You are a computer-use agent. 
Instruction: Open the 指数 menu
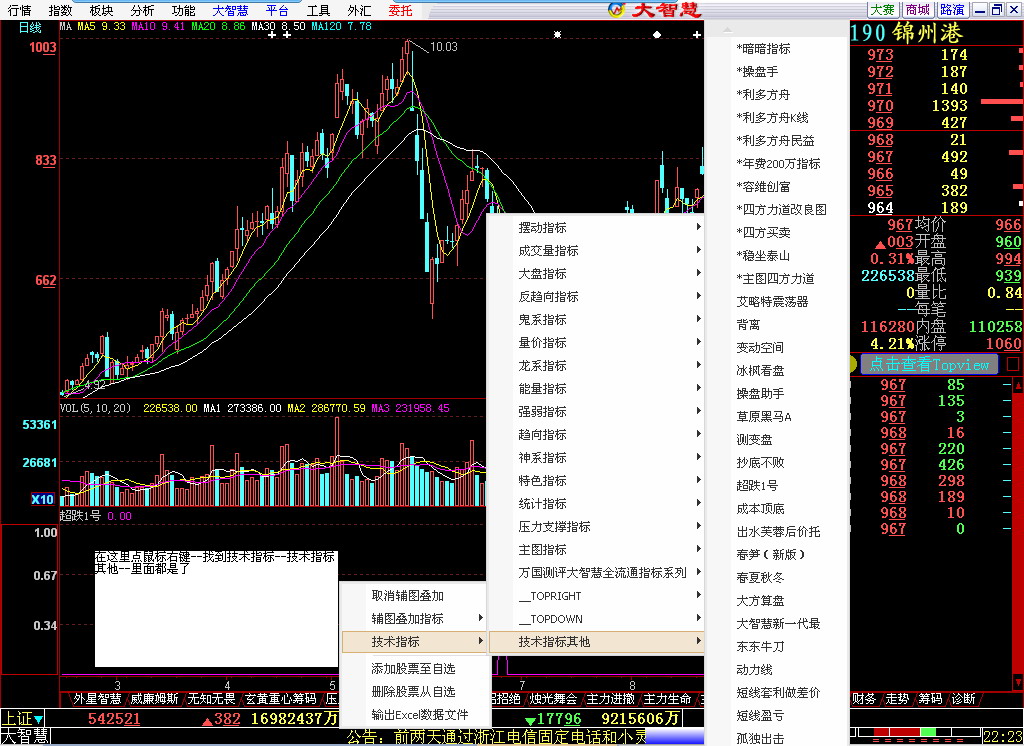pyautogui.click(x=61, y=10)
